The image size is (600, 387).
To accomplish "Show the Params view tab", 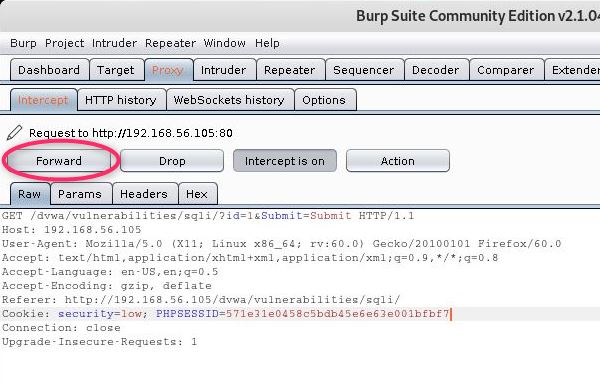I will coord(81,194).
